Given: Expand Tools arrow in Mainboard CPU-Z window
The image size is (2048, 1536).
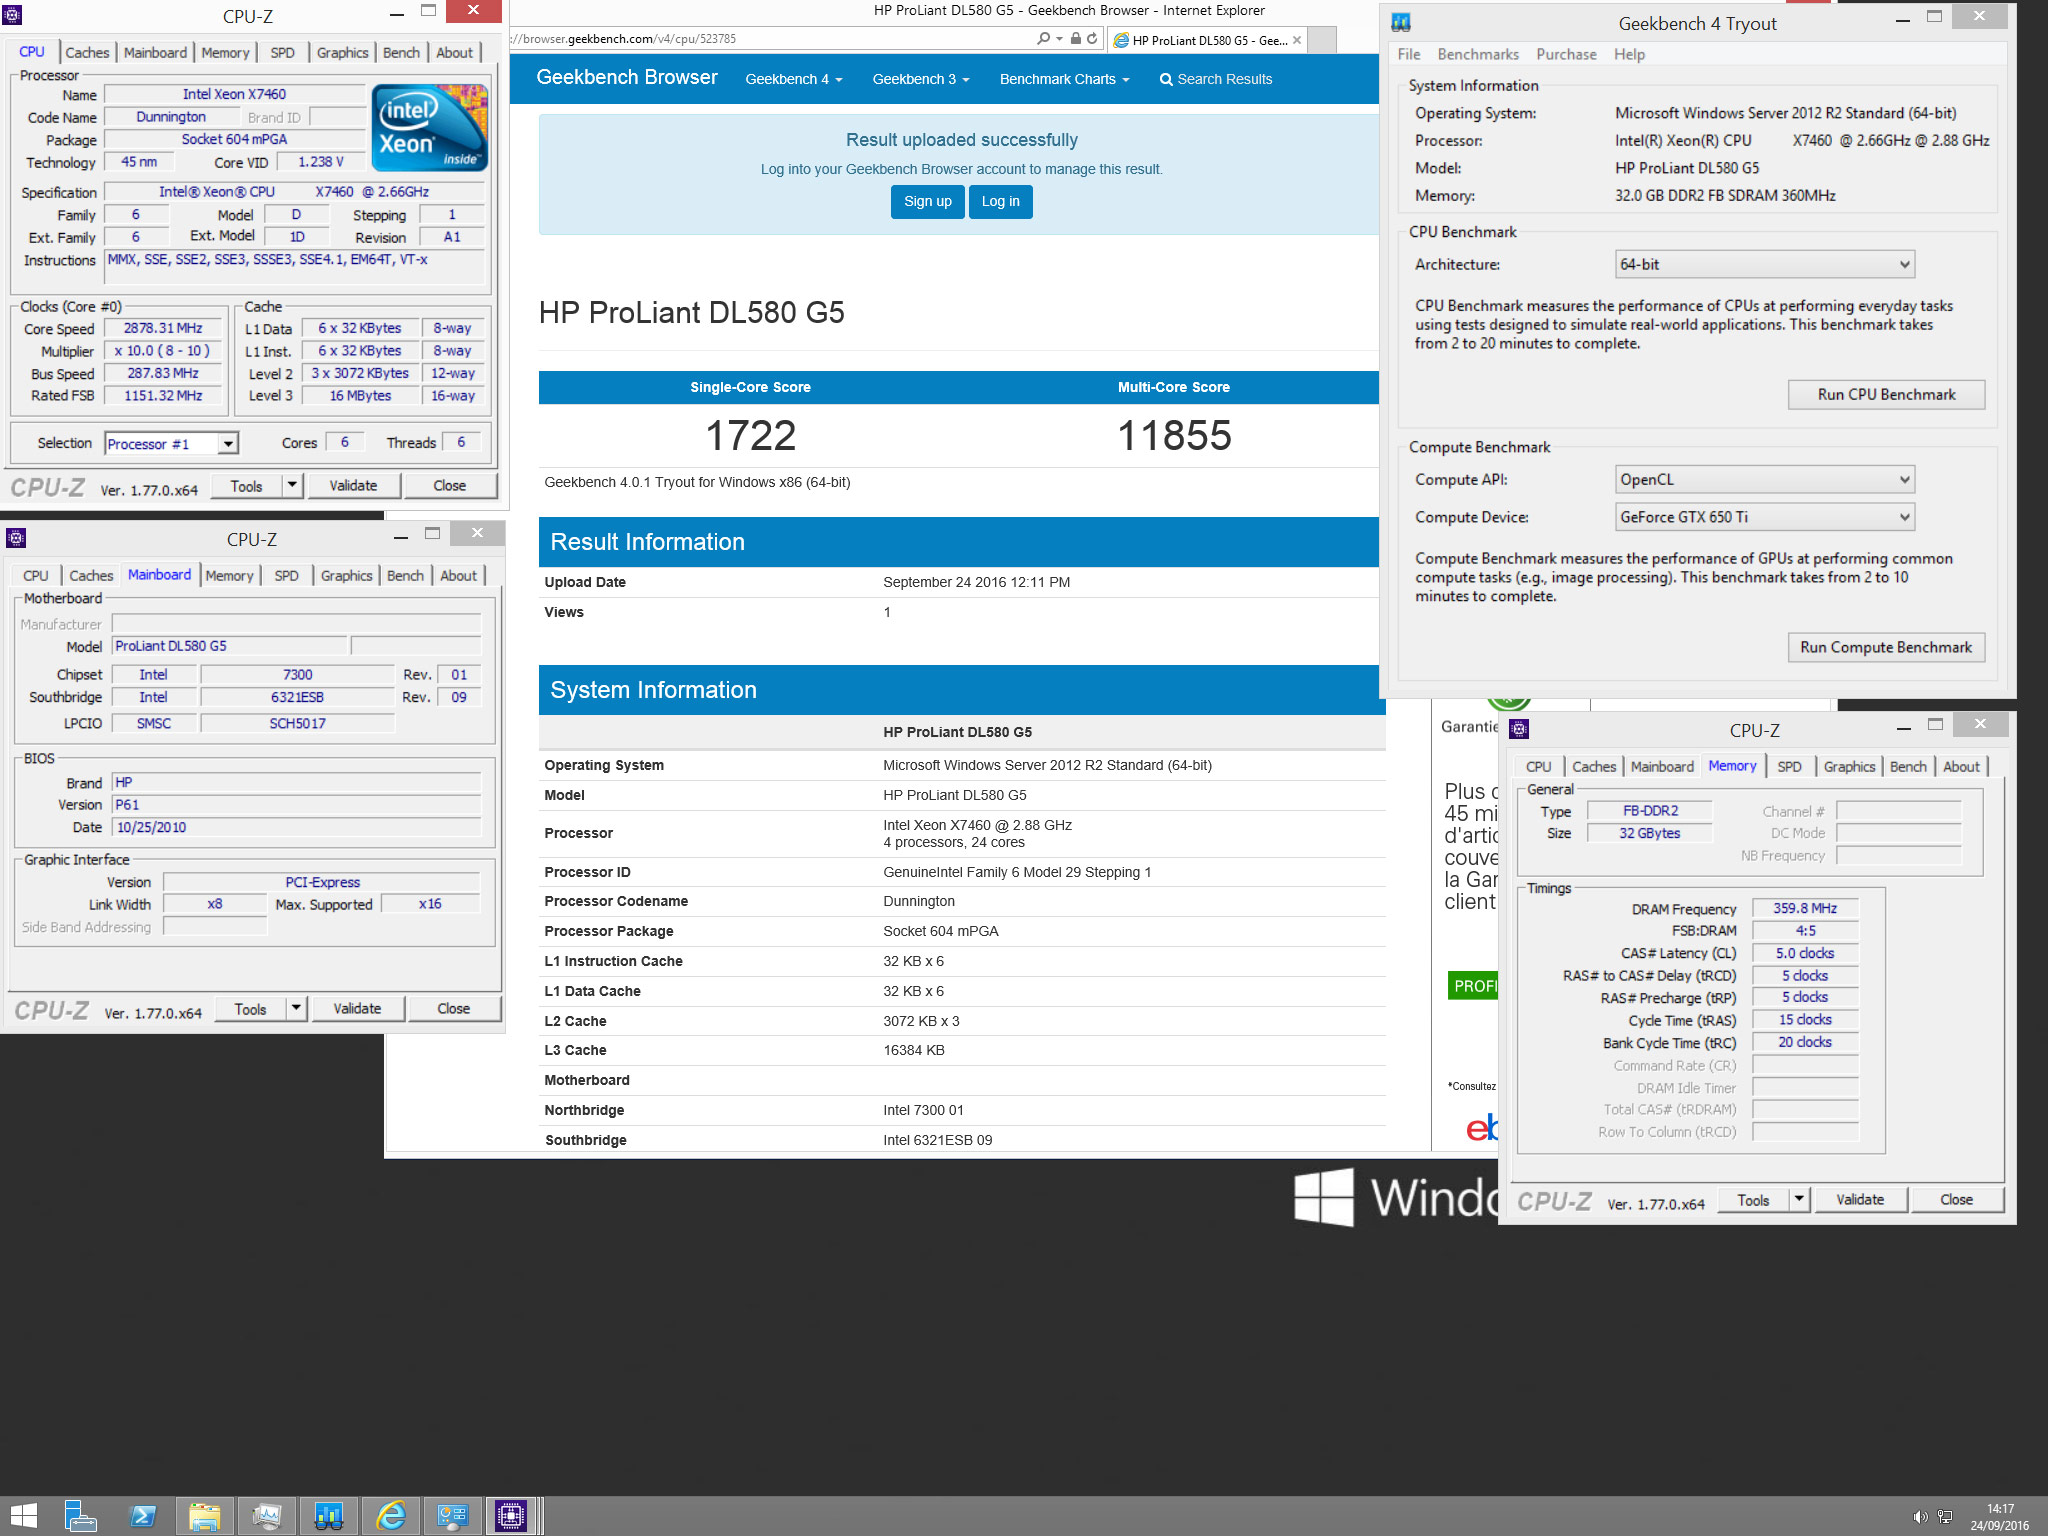Looking at the screenshot, I should pyautogui.click(x=296, y=1009).
